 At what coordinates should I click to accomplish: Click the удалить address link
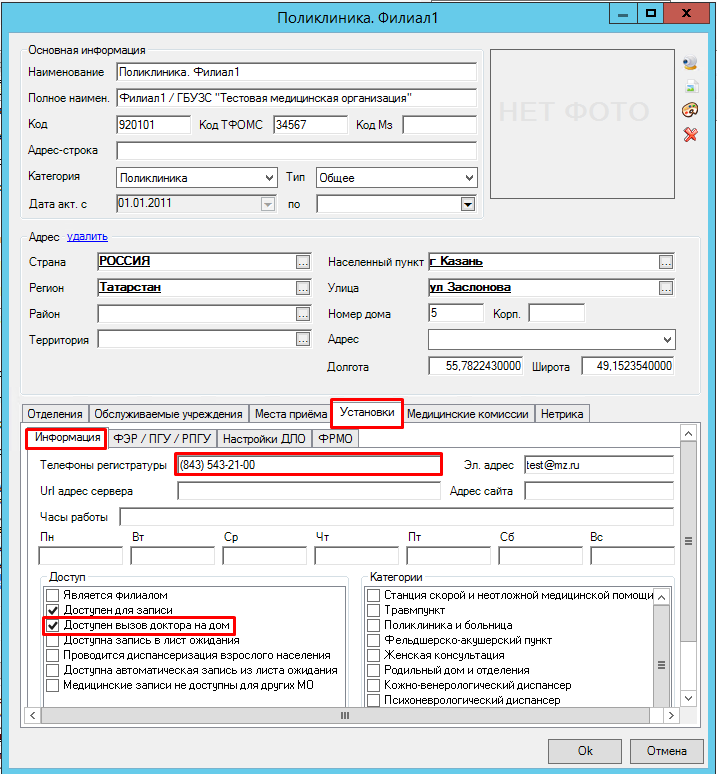(x=87, y=236)
